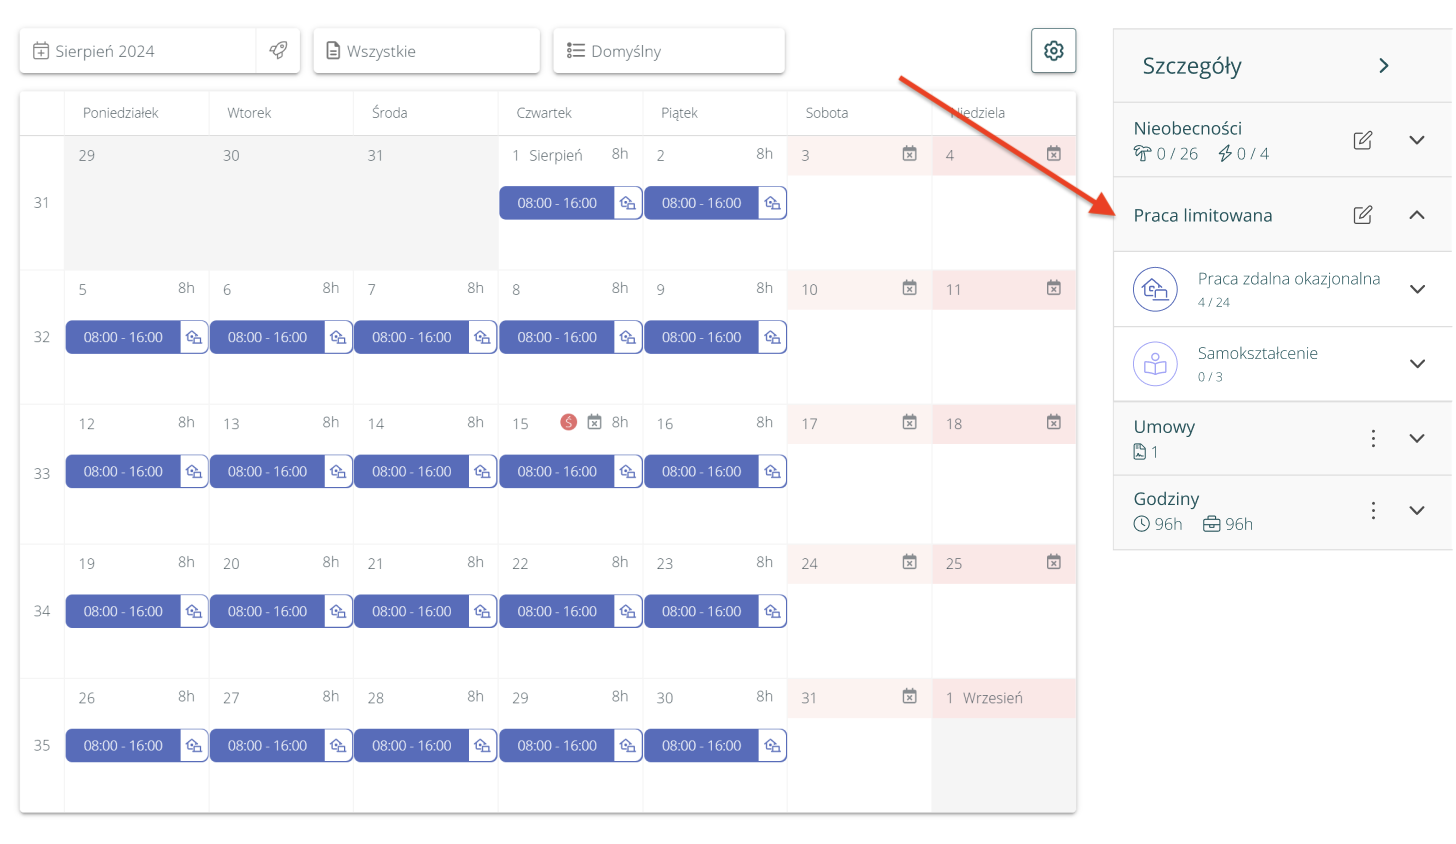This screenshot has height=844, width=1456.
Task: Expand the Nieobecności section
Action: [x=1416, y=140]
